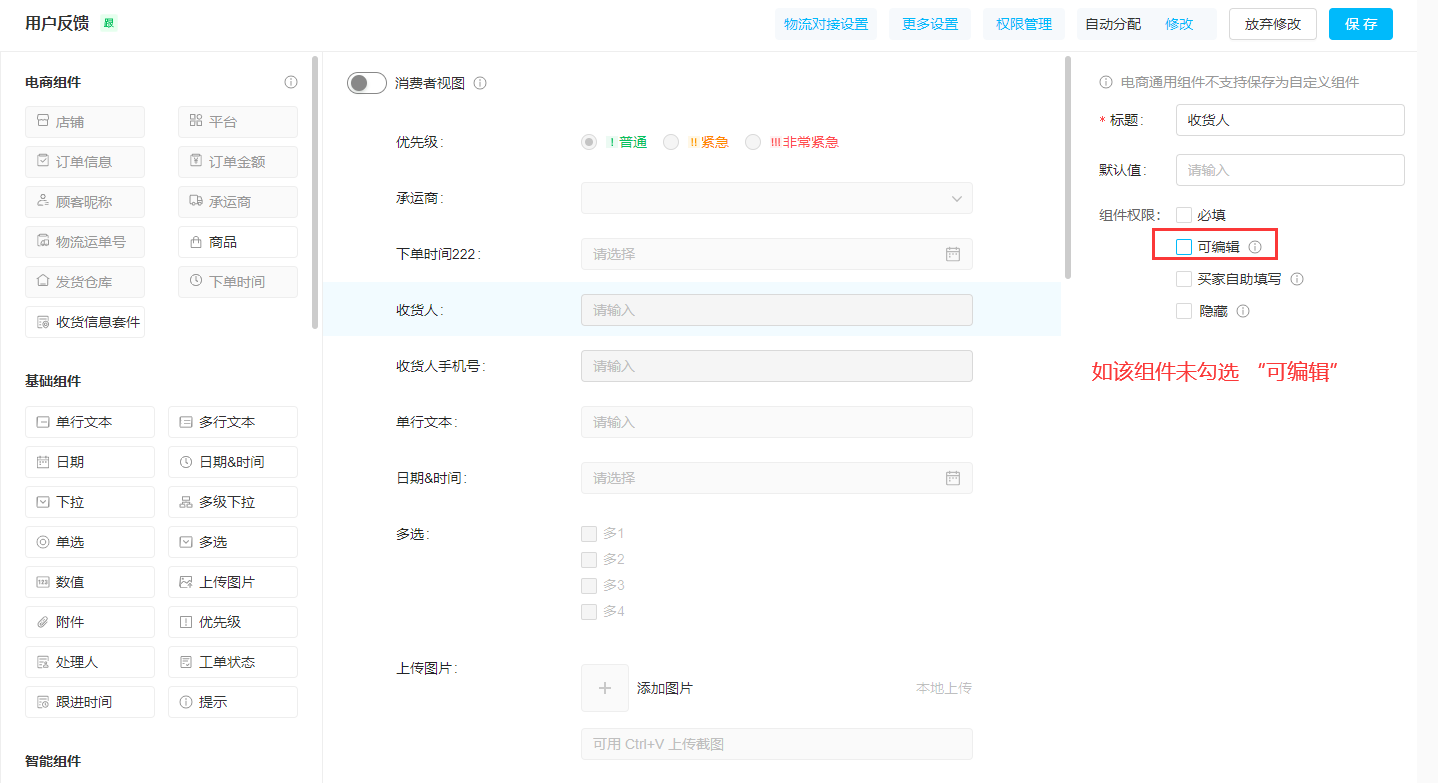Check the 买家自助填写 checkbox
This screenshot has width=1438, height=783.
(1184, 279)
